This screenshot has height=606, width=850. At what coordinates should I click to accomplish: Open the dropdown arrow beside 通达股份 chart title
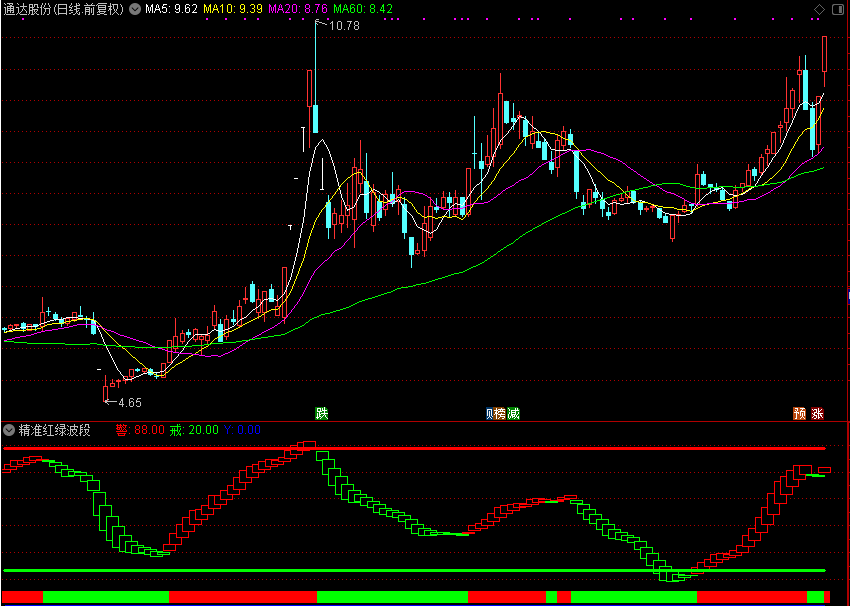[x=135, y=9]
